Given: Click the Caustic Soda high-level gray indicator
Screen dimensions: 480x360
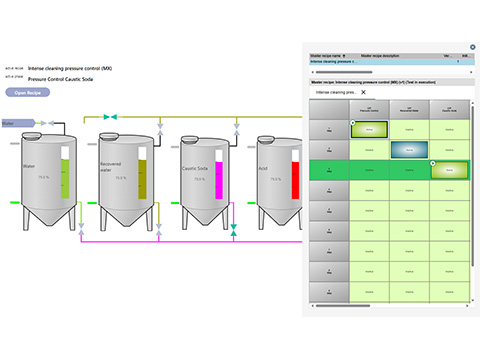Looking at the screenshot, I should [x=175, y=147].
